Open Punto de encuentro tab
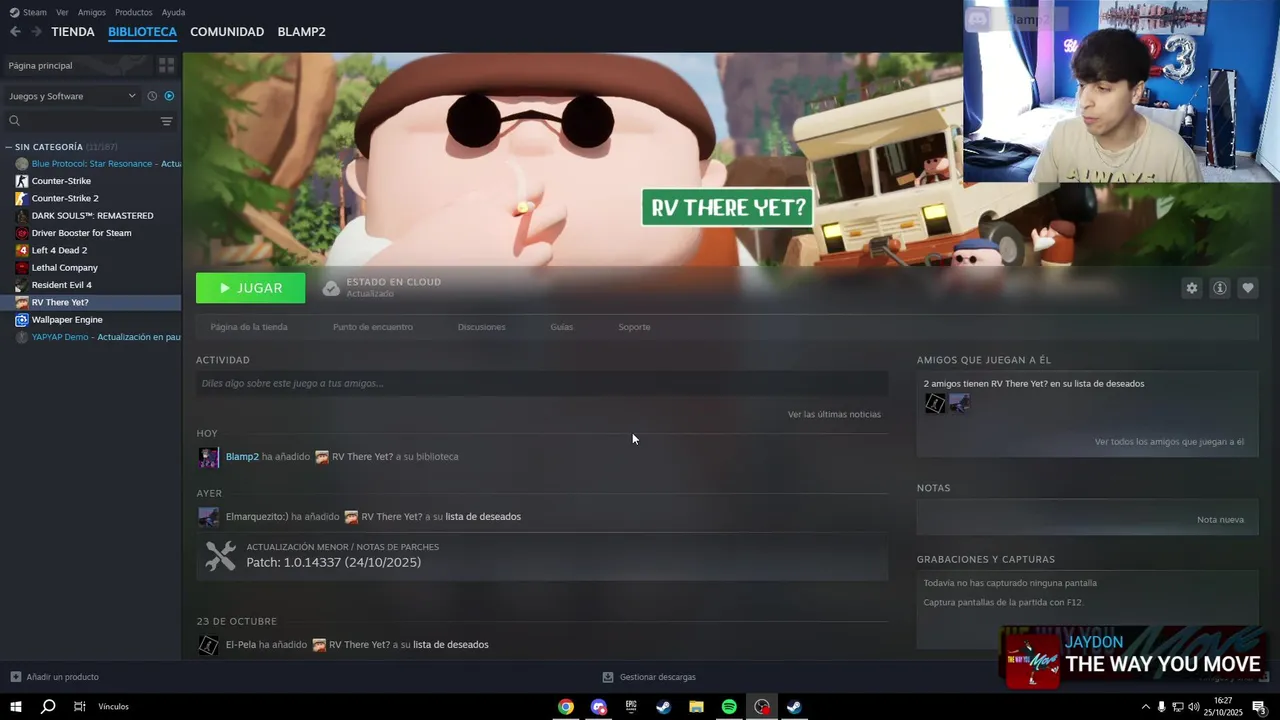 pos(372,327)
